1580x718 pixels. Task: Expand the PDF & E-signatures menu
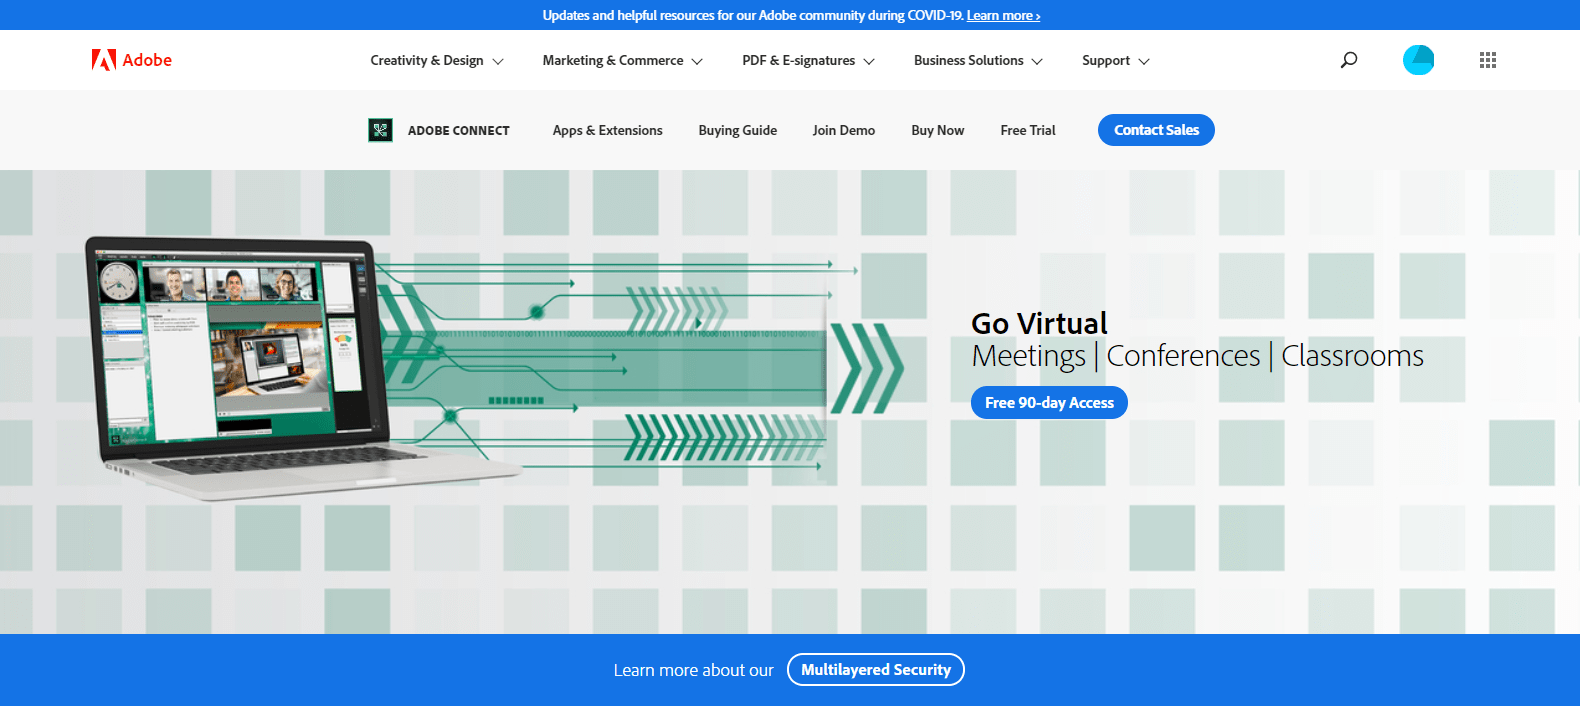[809, 61]
